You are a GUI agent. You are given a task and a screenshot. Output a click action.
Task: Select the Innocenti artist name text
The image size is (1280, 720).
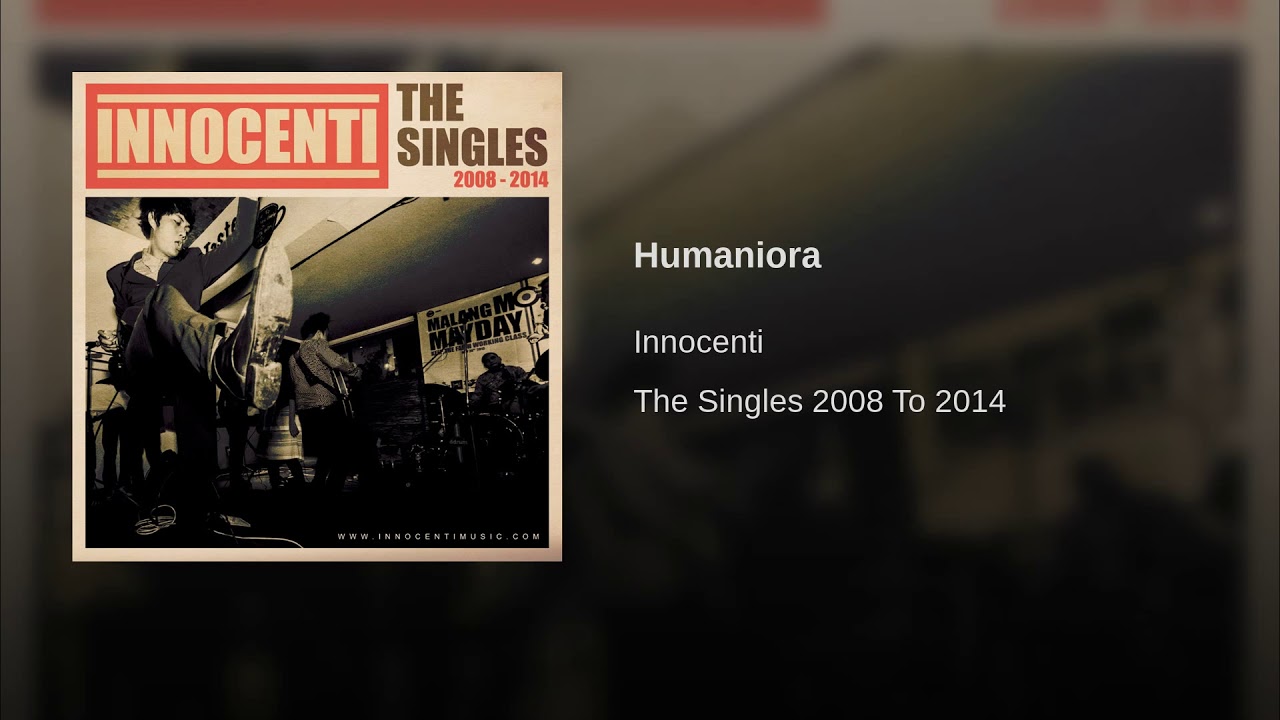pos(698,342)
